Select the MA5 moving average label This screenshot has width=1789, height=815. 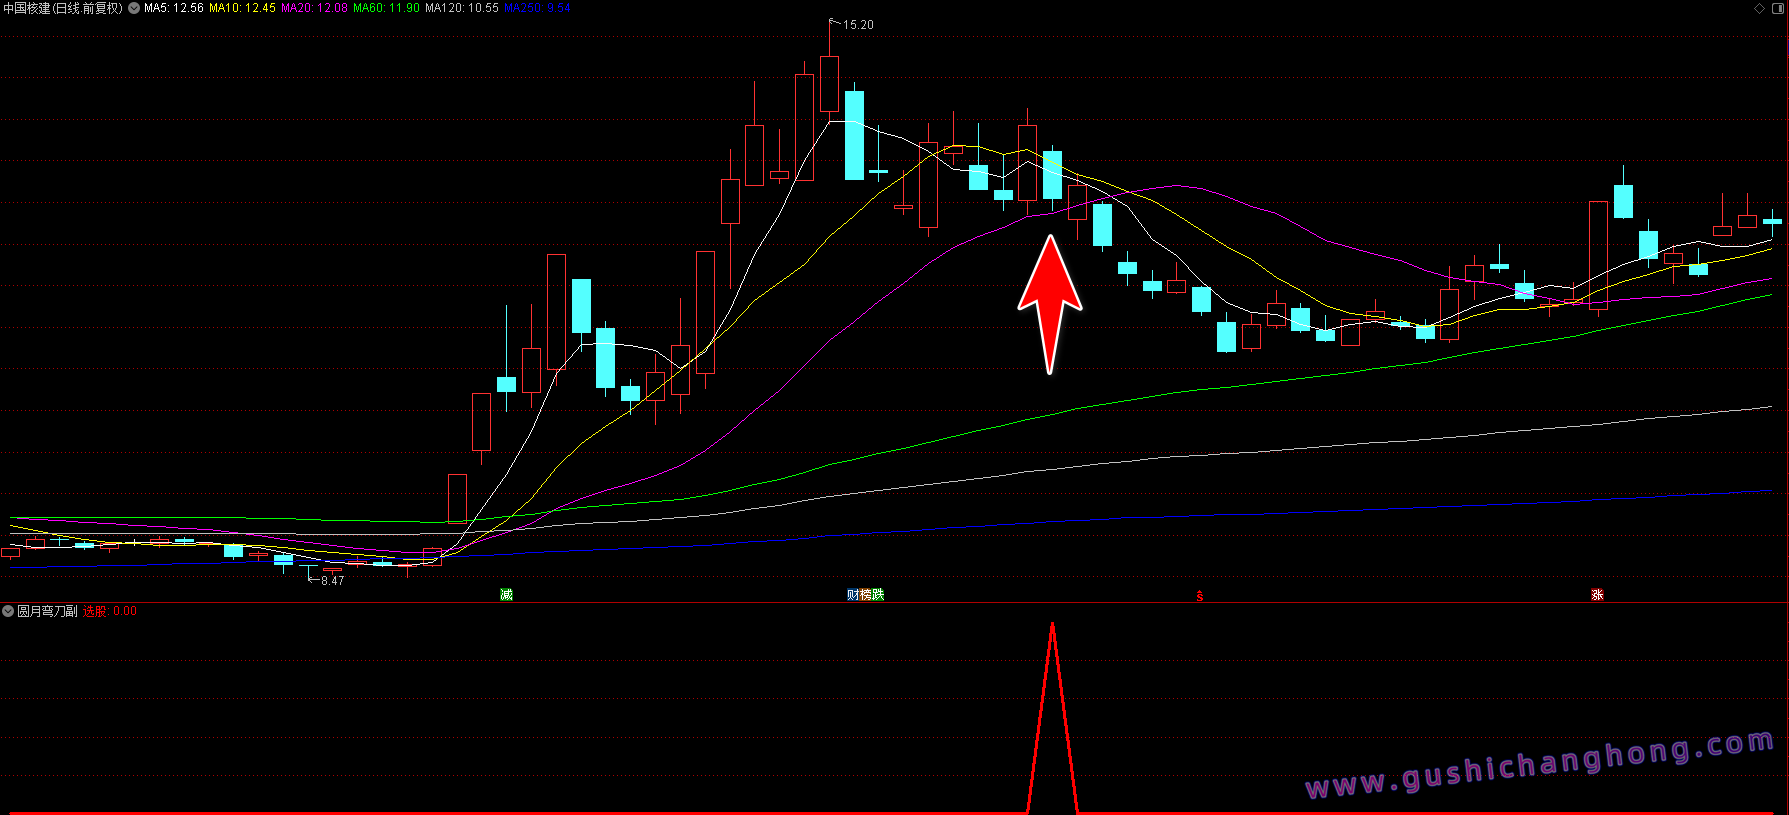coord(174,8)
